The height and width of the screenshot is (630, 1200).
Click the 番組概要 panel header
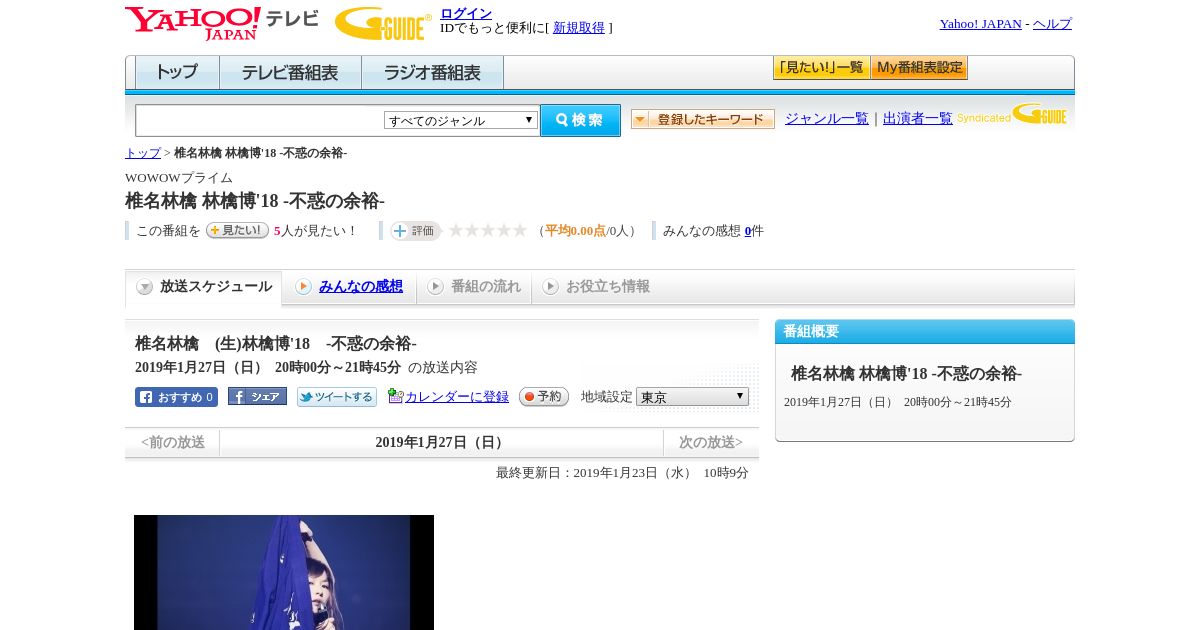pyautogui.click(x=925, y=332)
